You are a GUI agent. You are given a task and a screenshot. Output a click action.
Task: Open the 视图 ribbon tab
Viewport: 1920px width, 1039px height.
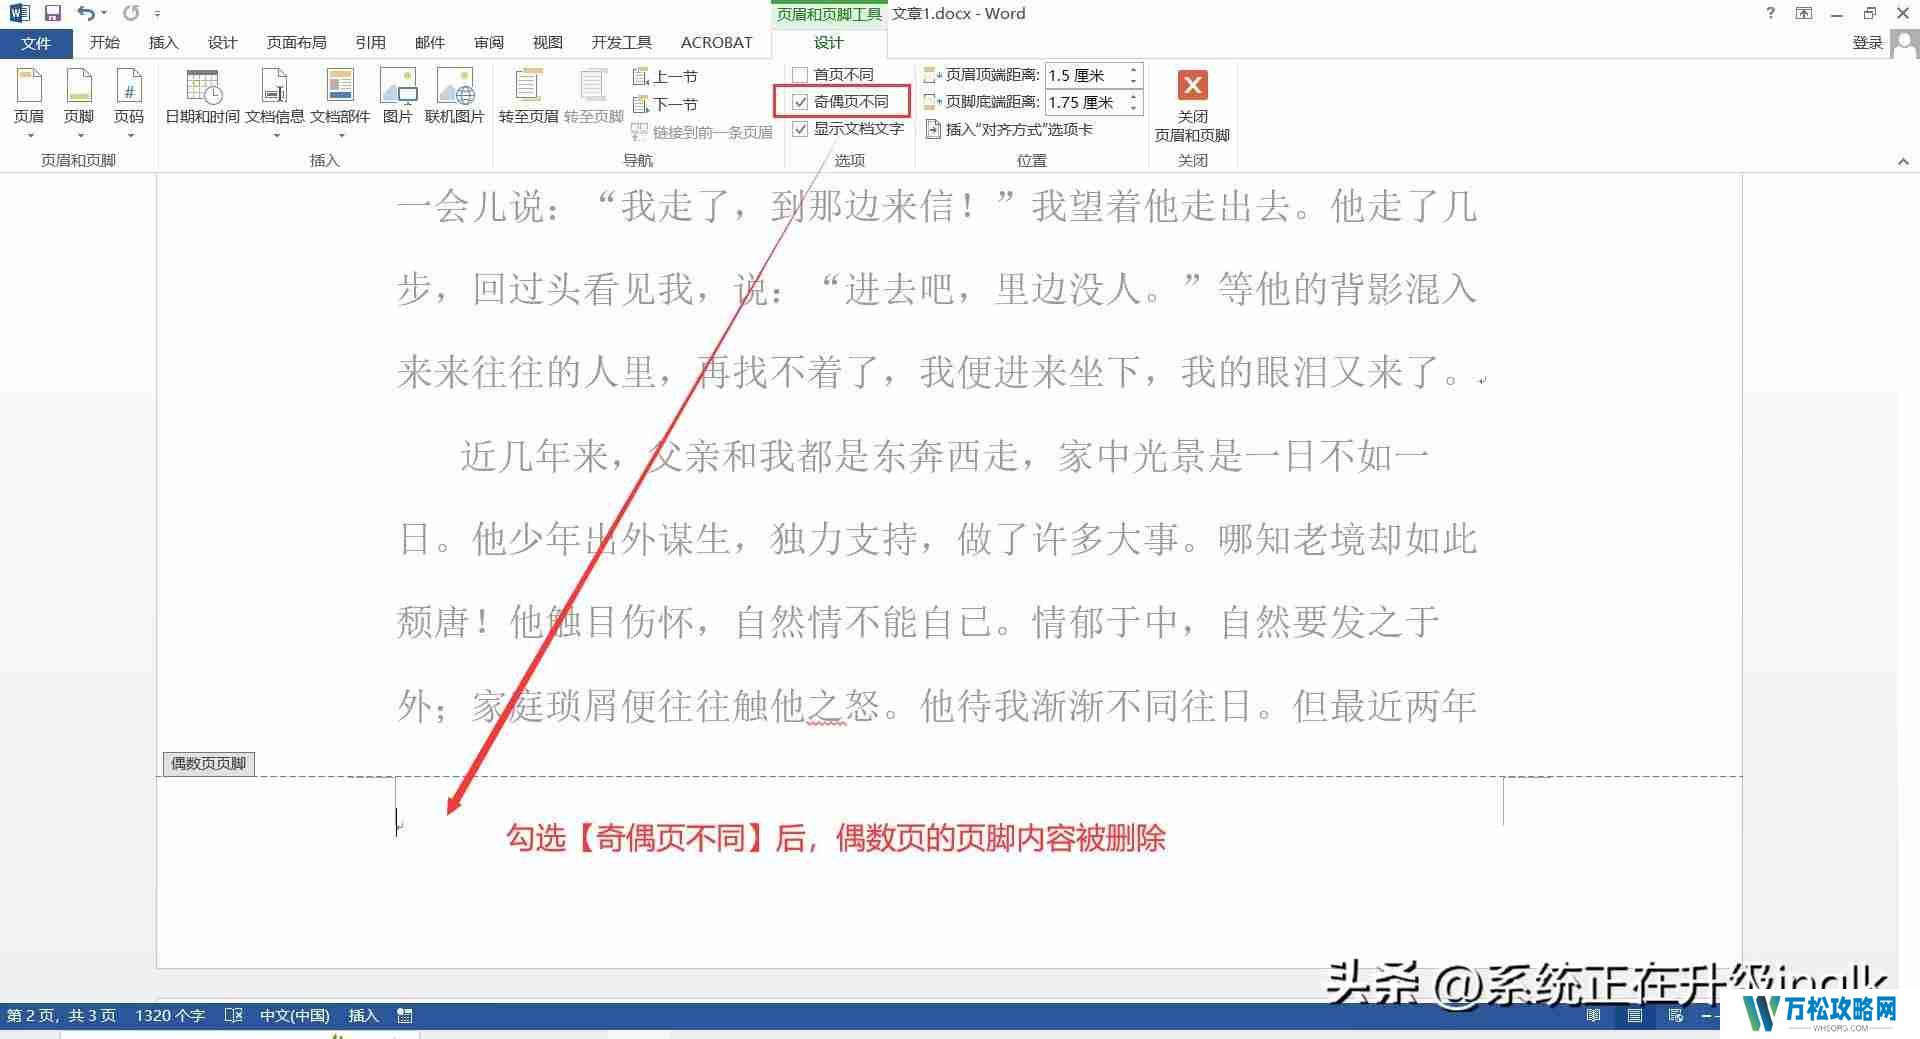tap(546, 42)
